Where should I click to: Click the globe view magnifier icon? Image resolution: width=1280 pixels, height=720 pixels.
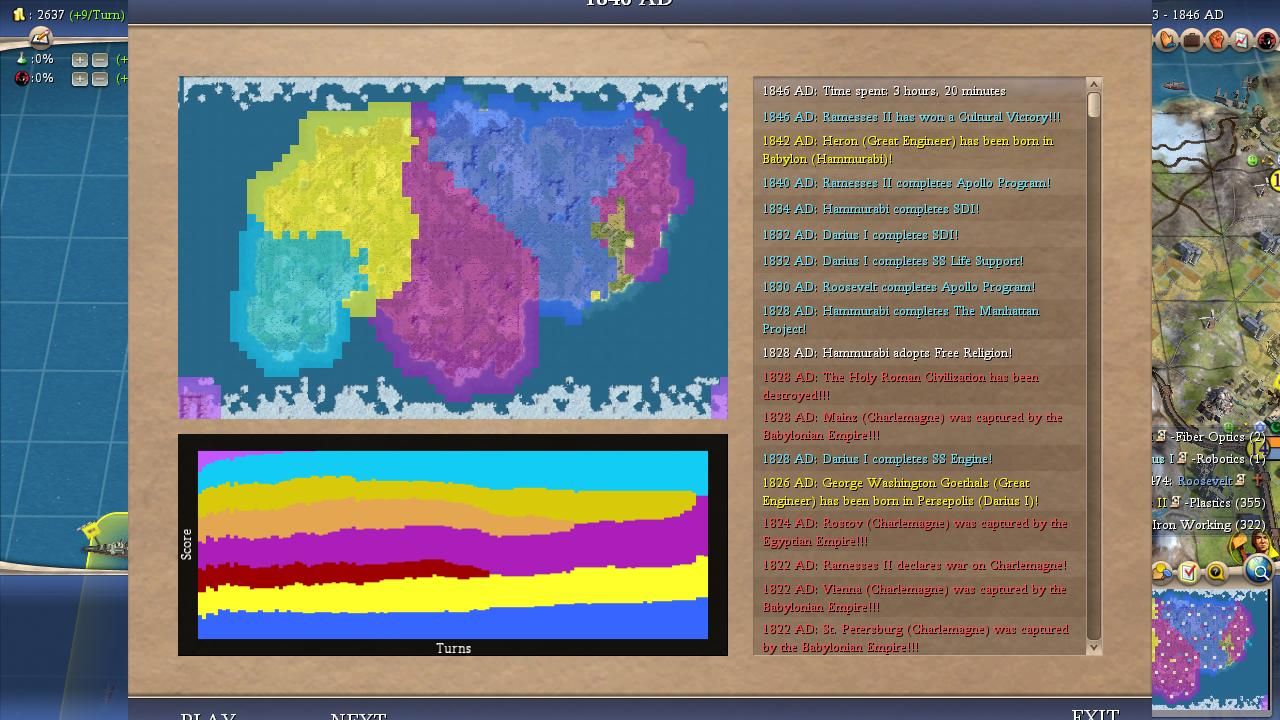tap(1259, 571)
